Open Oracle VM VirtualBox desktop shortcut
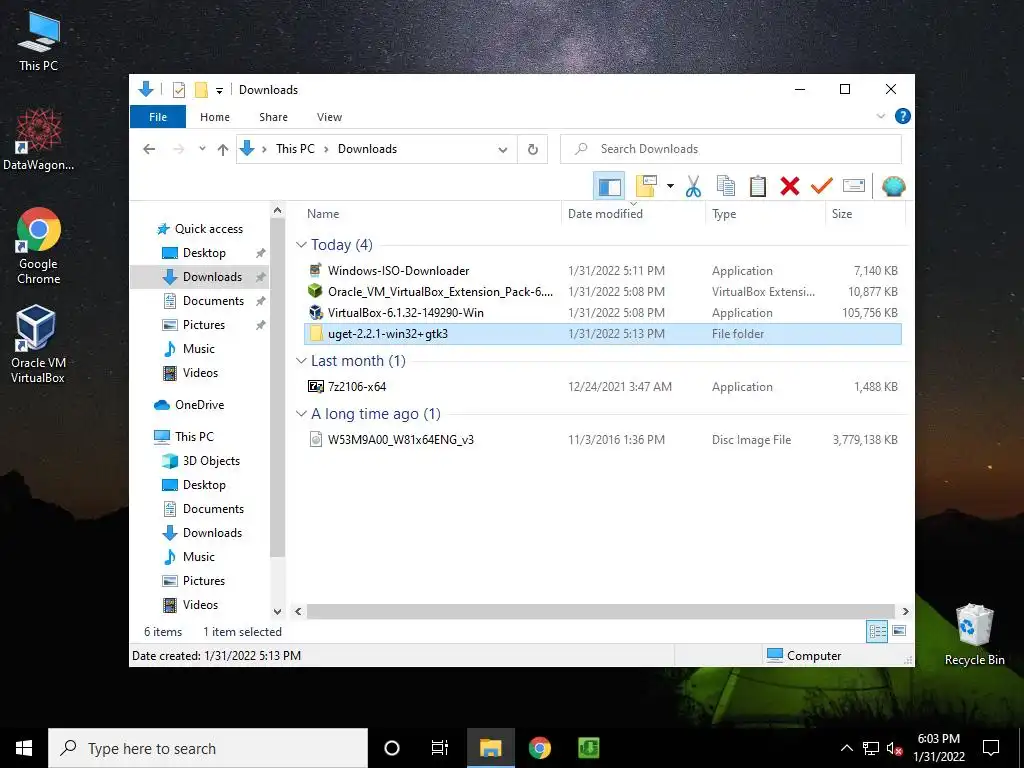 point(38,344)
